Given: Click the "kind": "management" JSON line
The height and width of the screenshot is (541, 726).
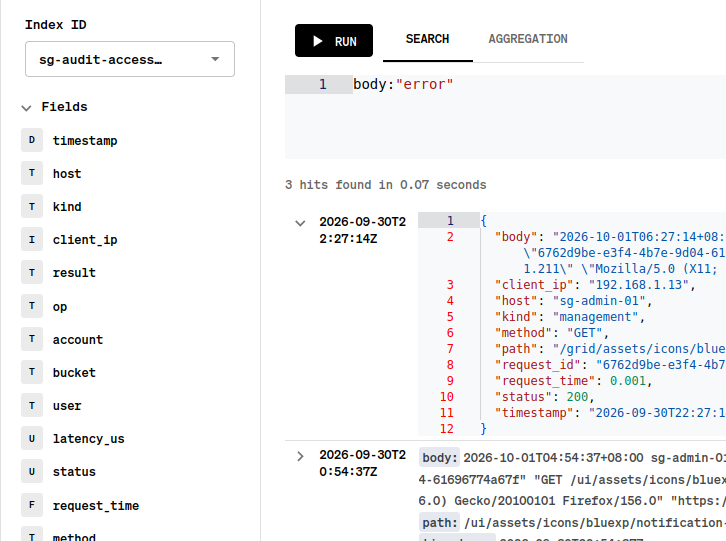Looking at the screenshot, I should (x=570, y=317).
